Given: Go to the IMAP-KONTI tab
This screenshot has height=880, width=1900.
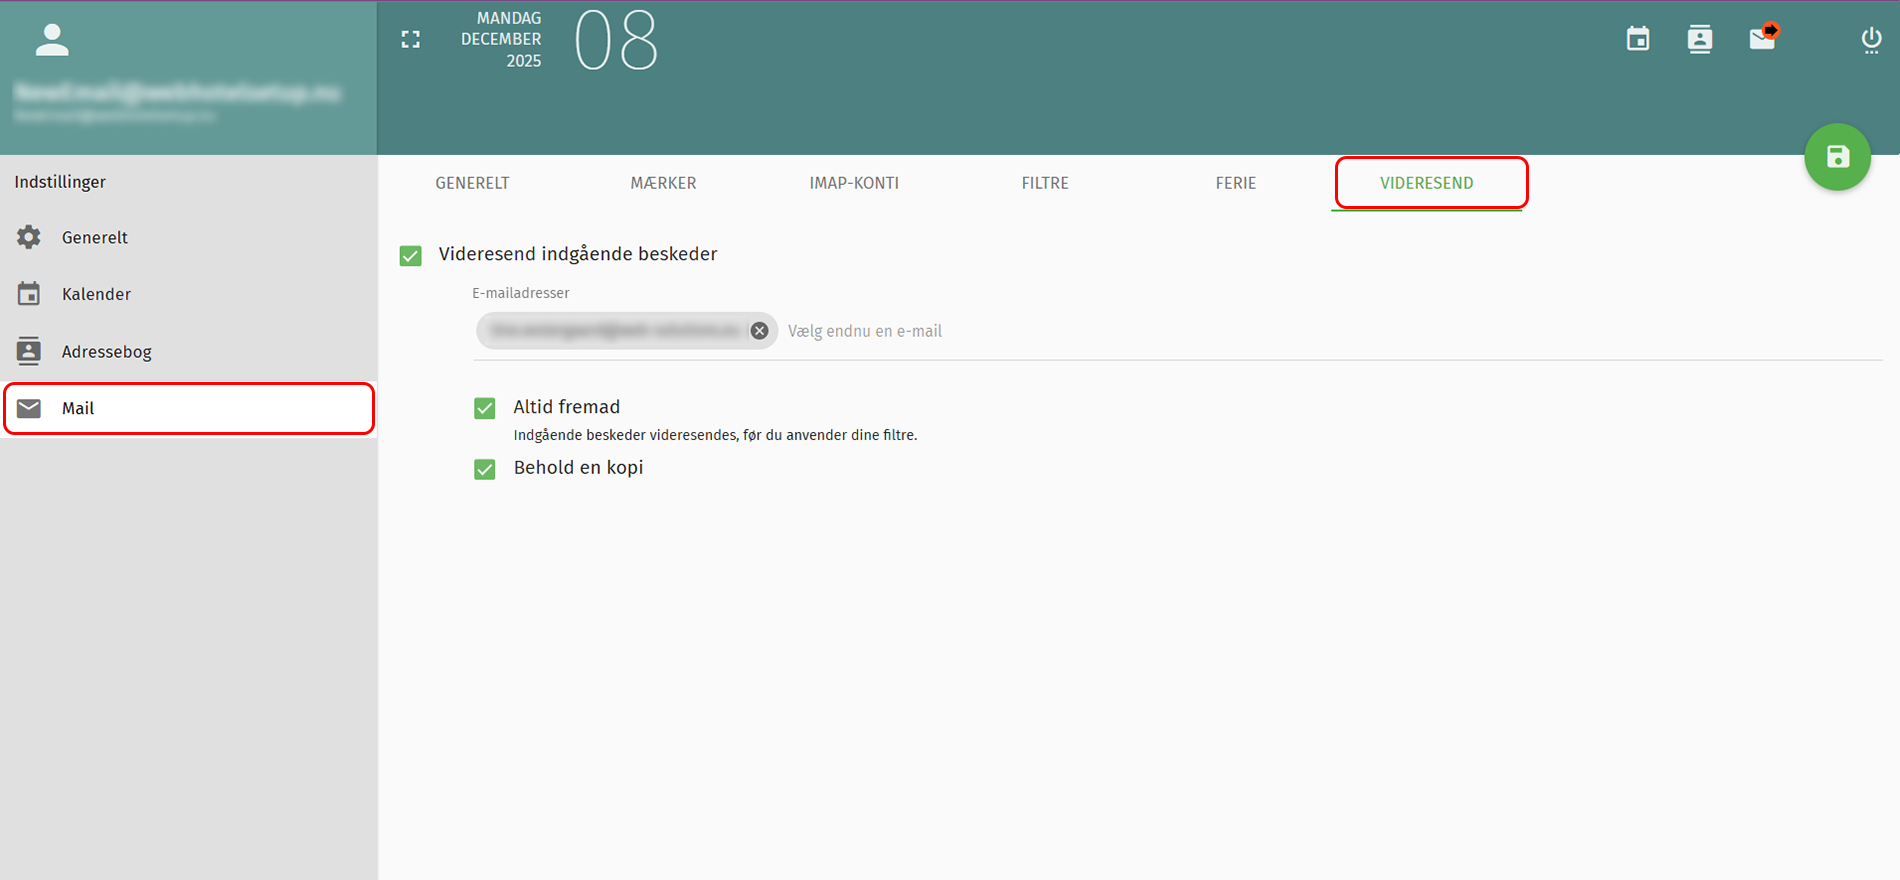Looking at the screenshot, I should coord(854,183).
